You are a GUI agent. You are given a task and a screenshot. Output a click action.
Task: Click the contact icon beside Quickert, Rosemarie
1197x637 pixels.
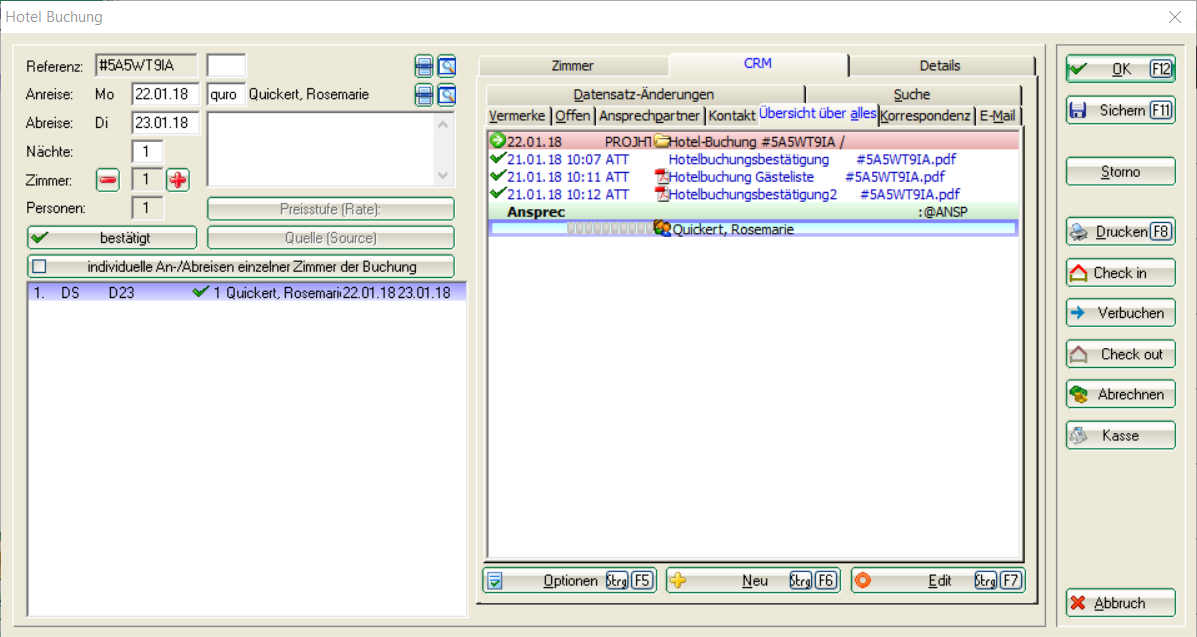click(662, 229)
